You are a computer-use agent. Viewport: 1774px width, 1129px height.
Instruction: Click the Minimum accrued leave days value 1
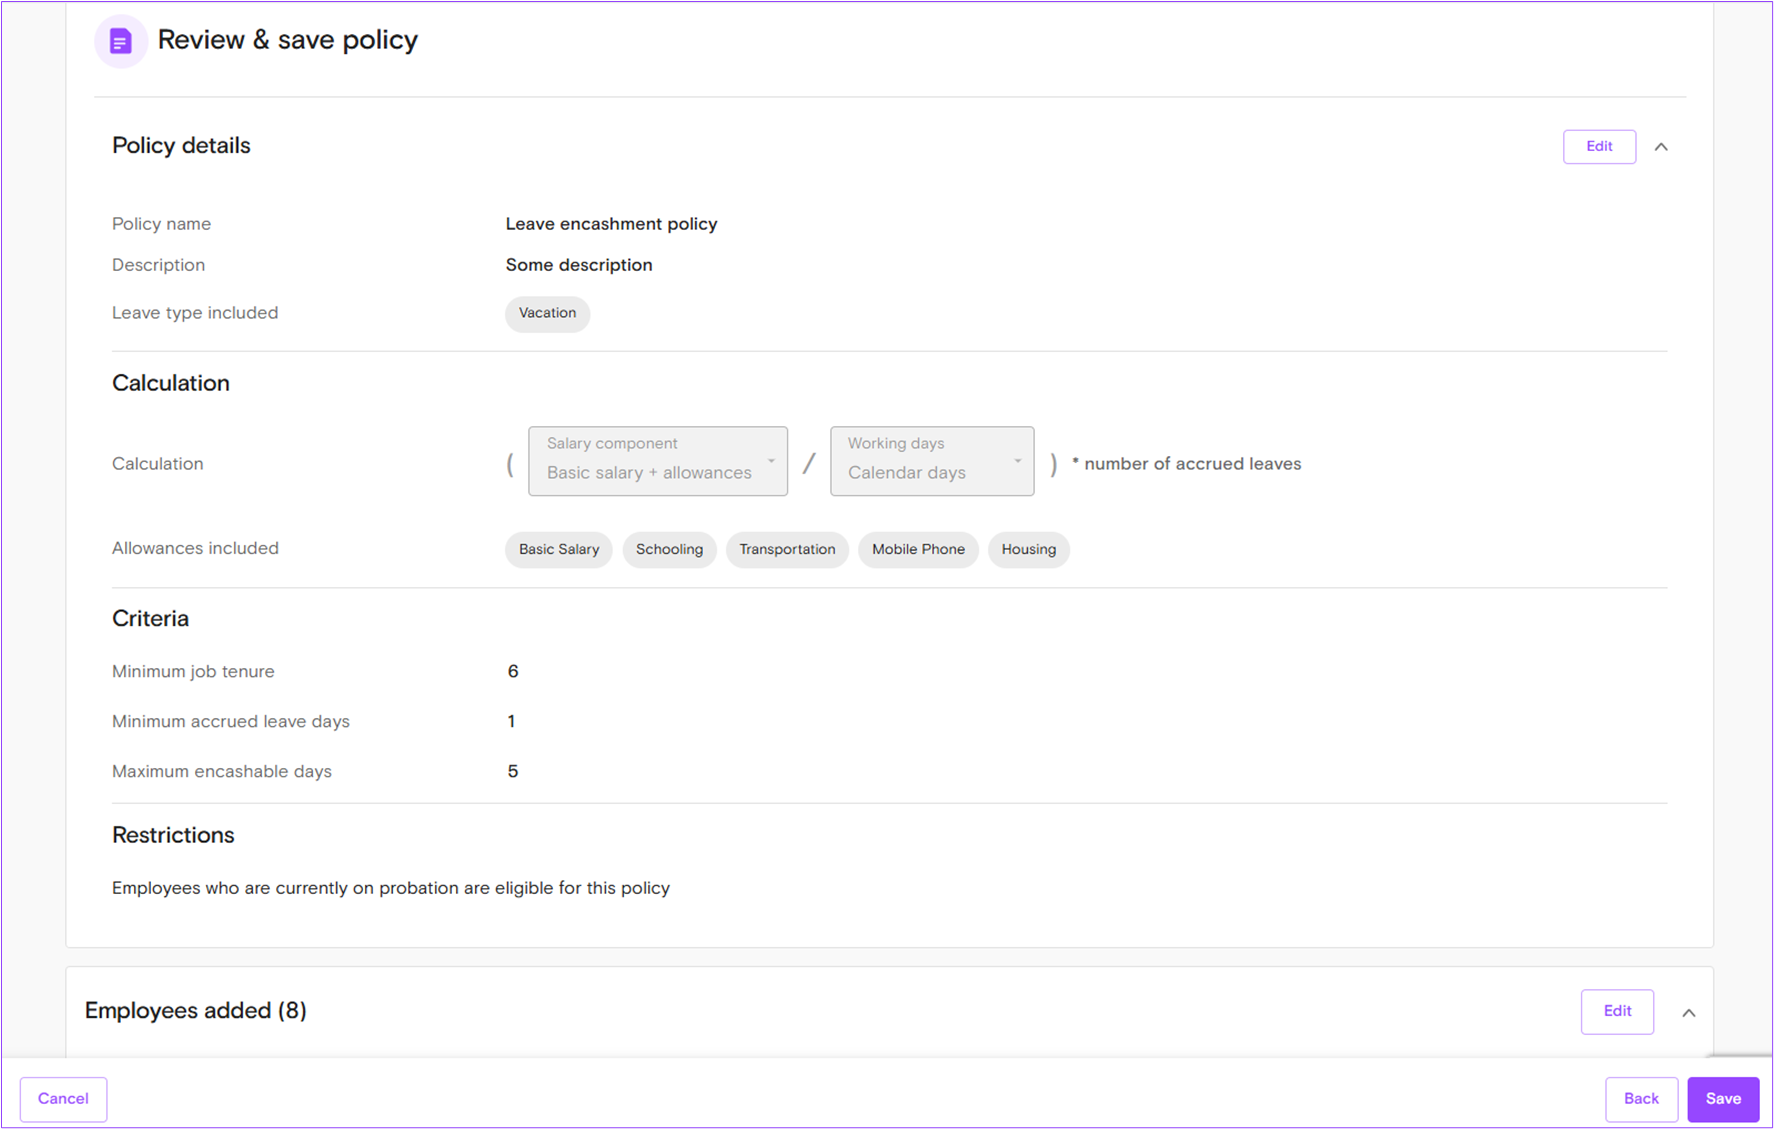[511, 721]
